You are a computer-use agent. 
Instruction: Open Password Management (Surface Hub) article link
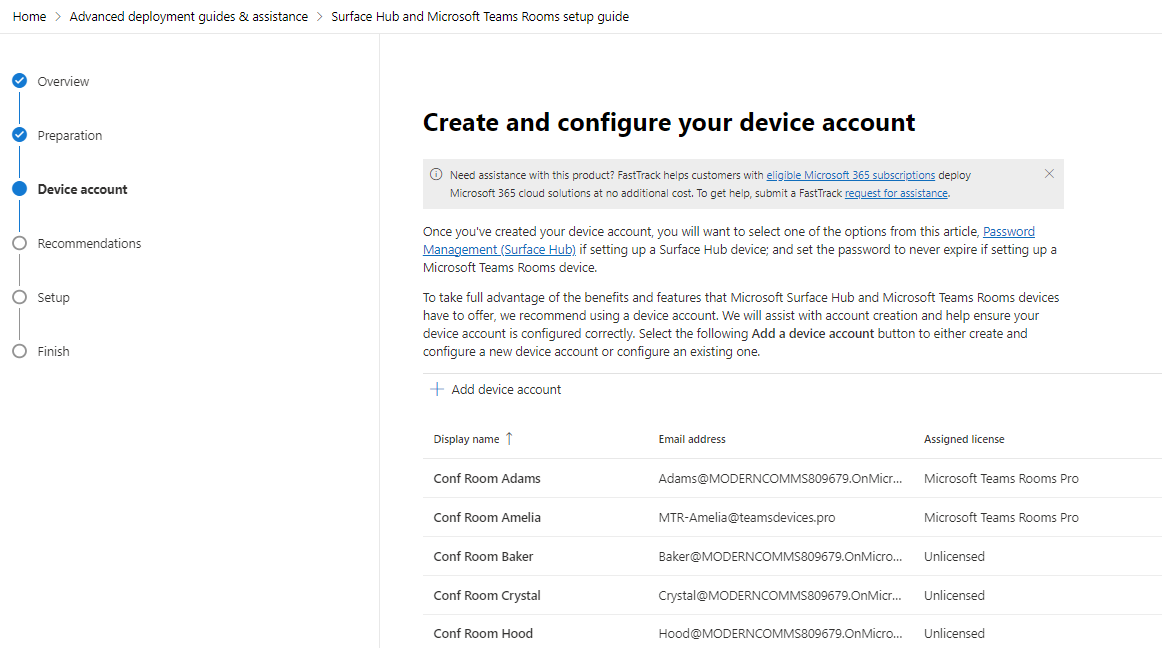click(x=499, y=249)
